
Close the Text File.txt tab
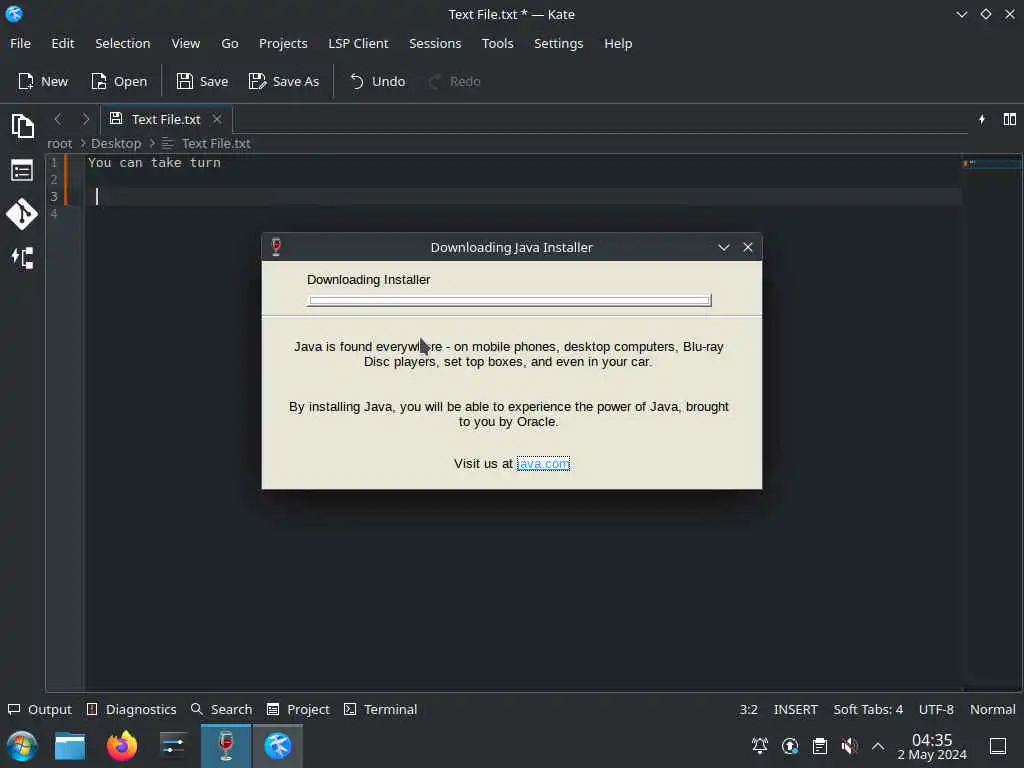tap(217, 119)
